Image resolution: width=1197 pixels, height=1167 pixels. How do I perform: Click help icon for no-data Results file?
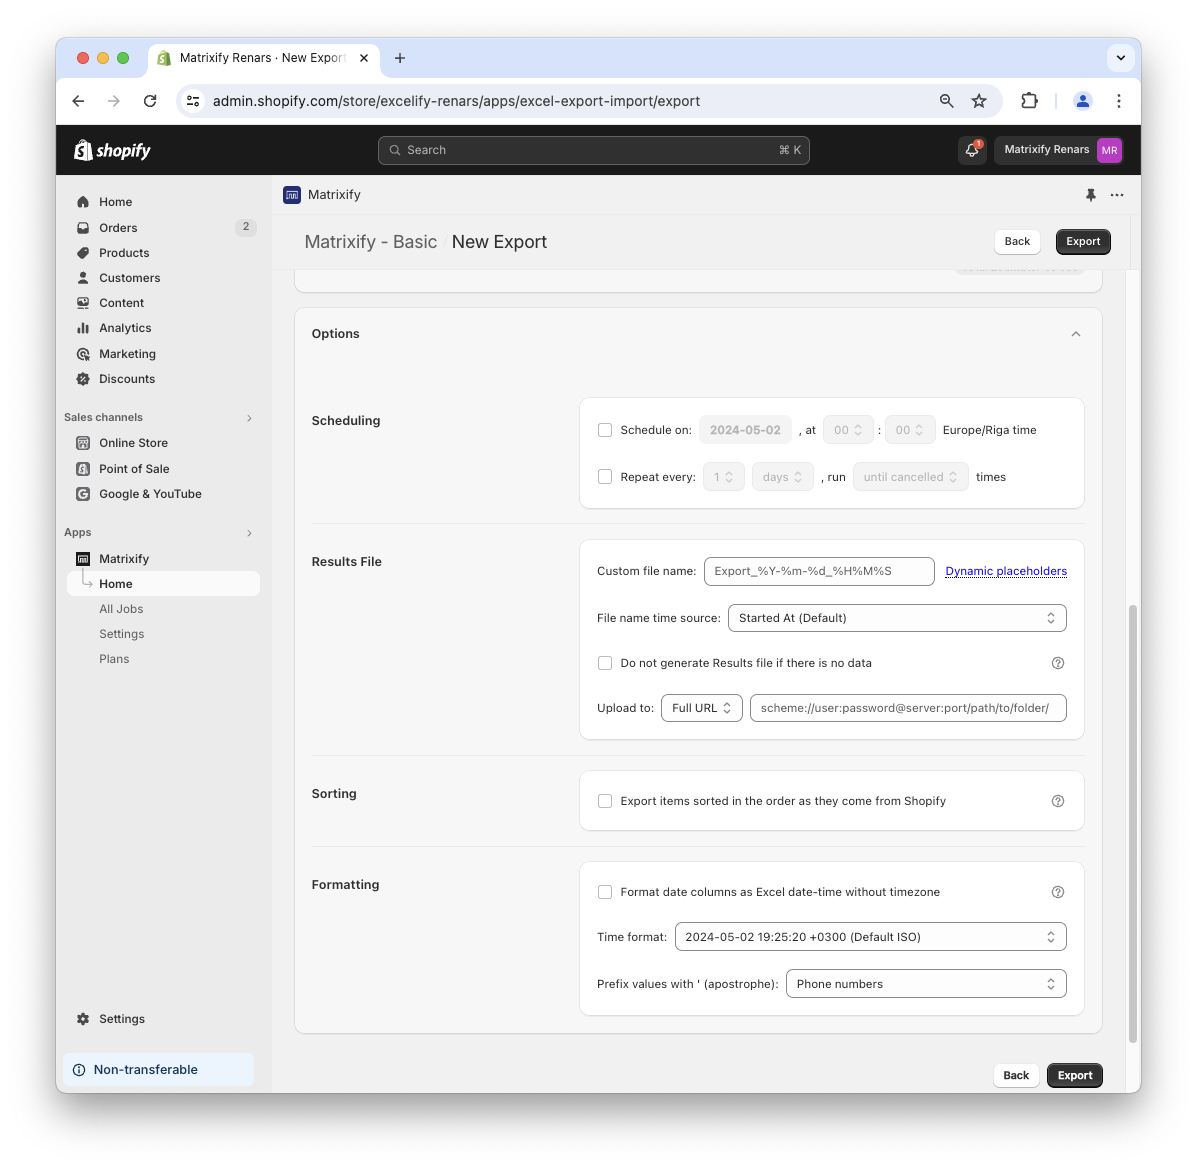1058,663
